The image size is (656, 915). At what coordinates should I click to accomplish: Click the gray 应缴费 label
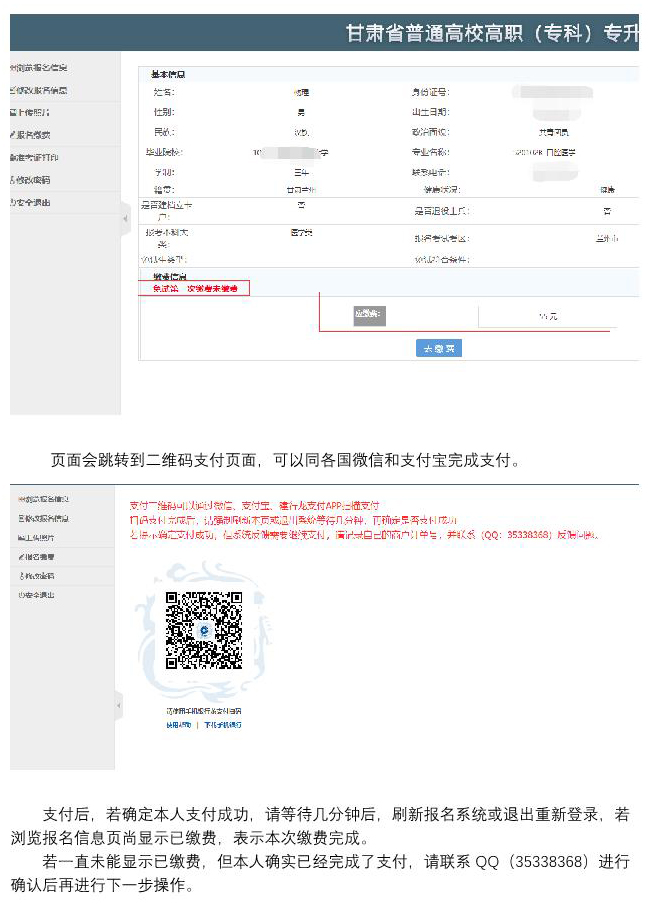[369, 315]
